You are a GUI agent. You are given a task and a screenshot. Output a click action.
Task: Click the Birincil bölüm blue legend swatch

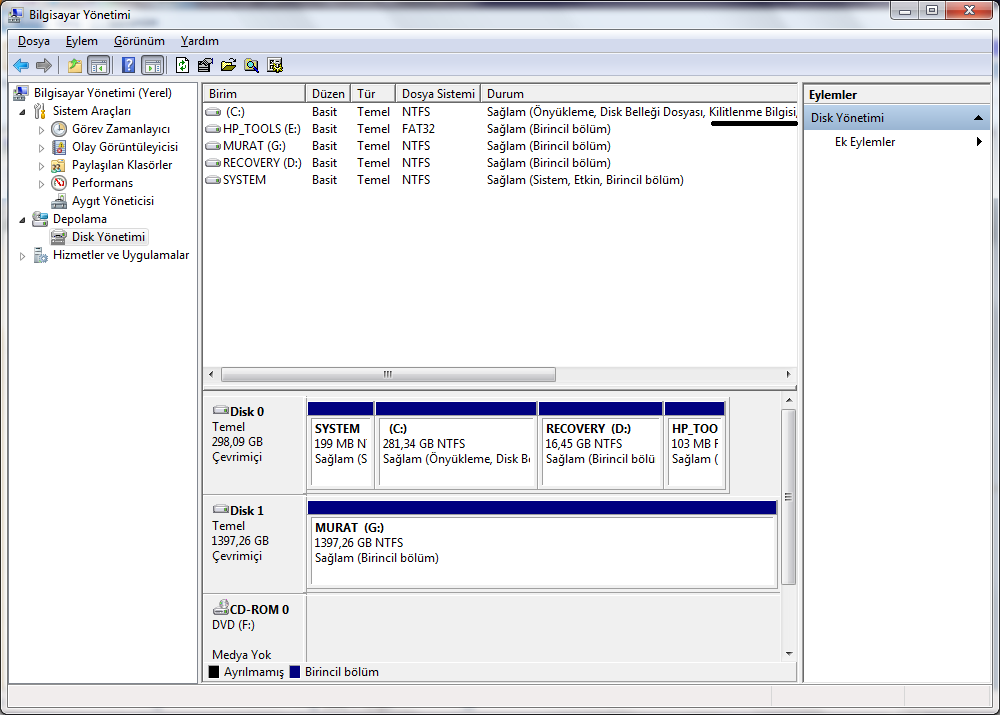pyautogui.click(x=295, y=672)
